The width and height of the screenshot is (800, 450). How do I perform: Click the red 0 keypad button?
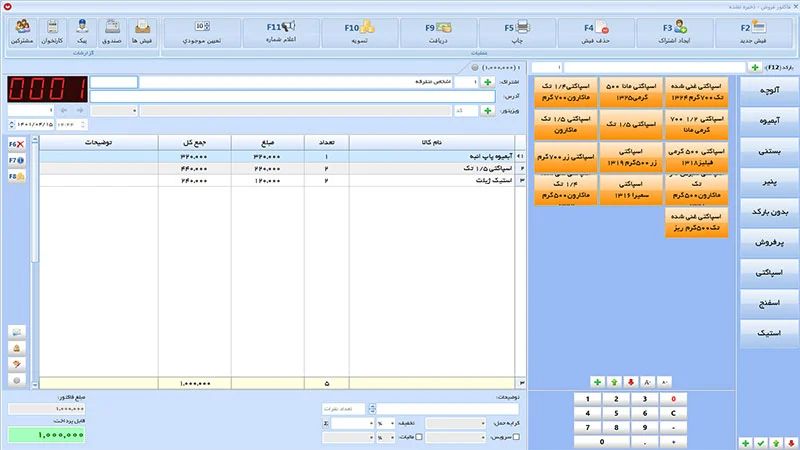coord(673,399)
